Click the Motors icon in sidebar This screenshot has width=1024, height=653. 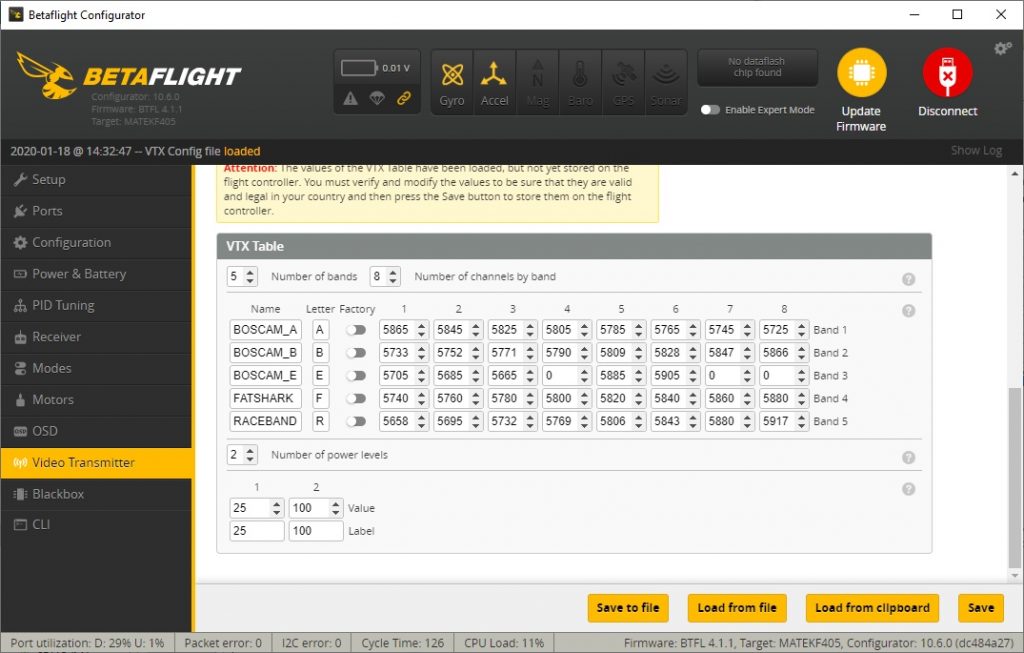[x=20, y=400]
